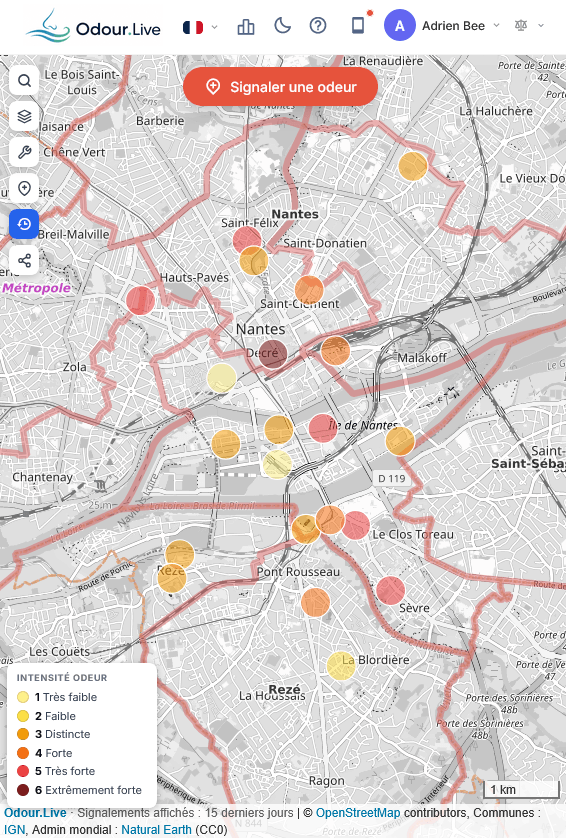The image size is (566, 838).
Task: Select the '4 Forte' legend swatch
Action: tap(23, 753)
